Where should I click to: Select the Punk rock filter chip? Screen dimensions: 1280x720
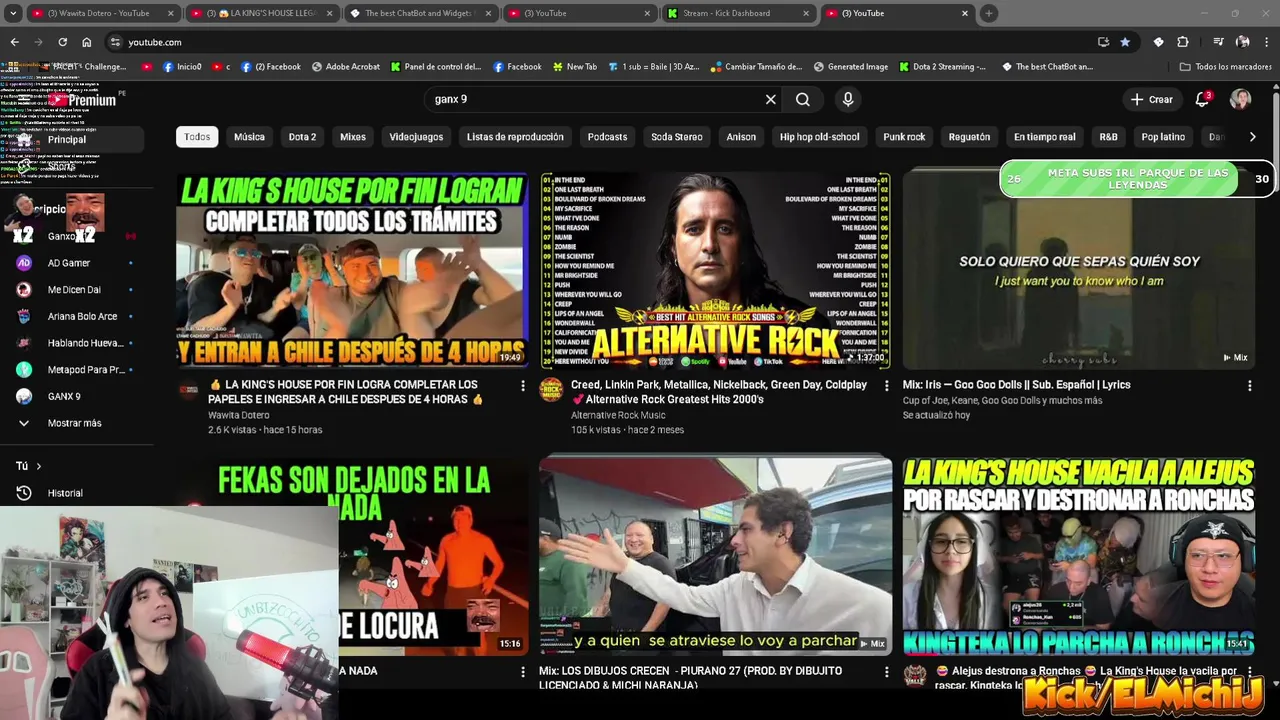coord(904,137)
